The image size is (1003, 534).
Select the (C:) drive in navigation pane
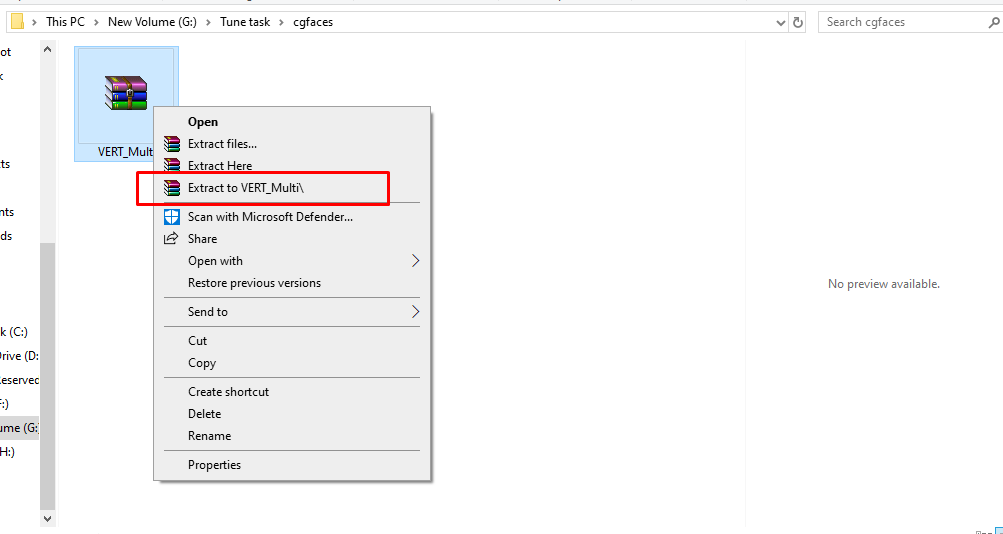(14, 332)
